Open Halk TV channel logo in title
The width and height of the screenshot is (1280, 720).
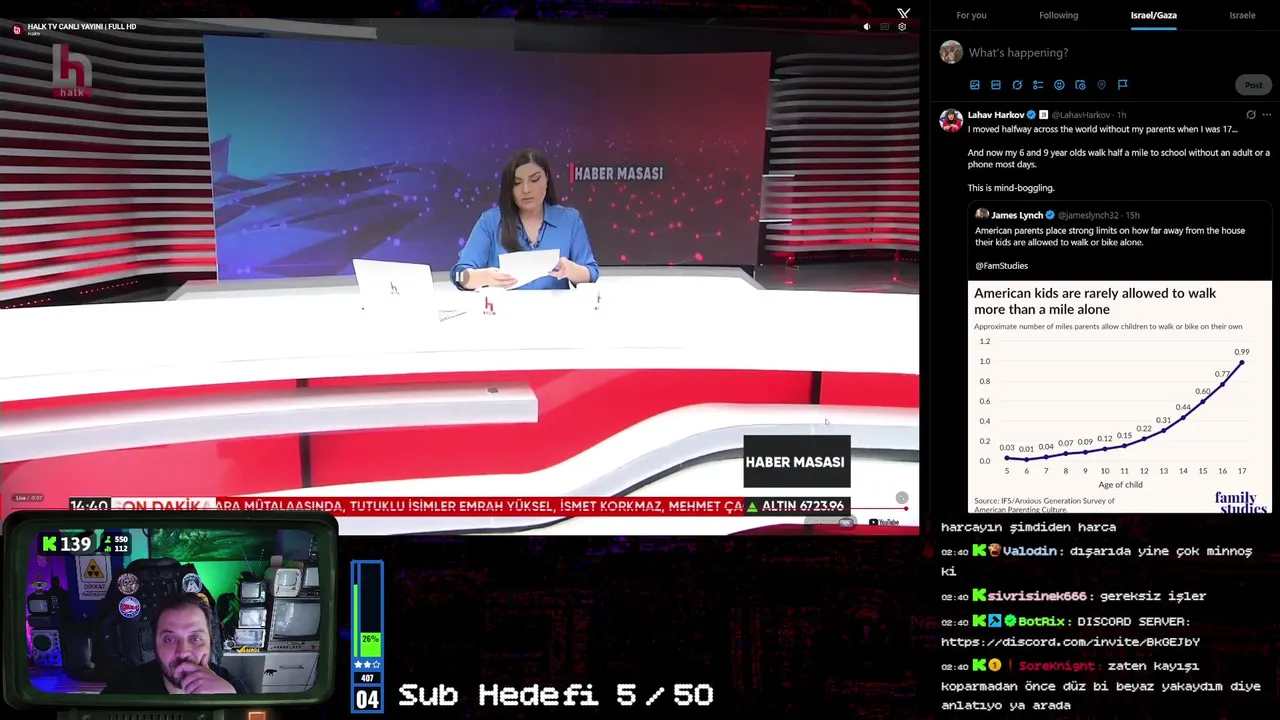[16, 30]
